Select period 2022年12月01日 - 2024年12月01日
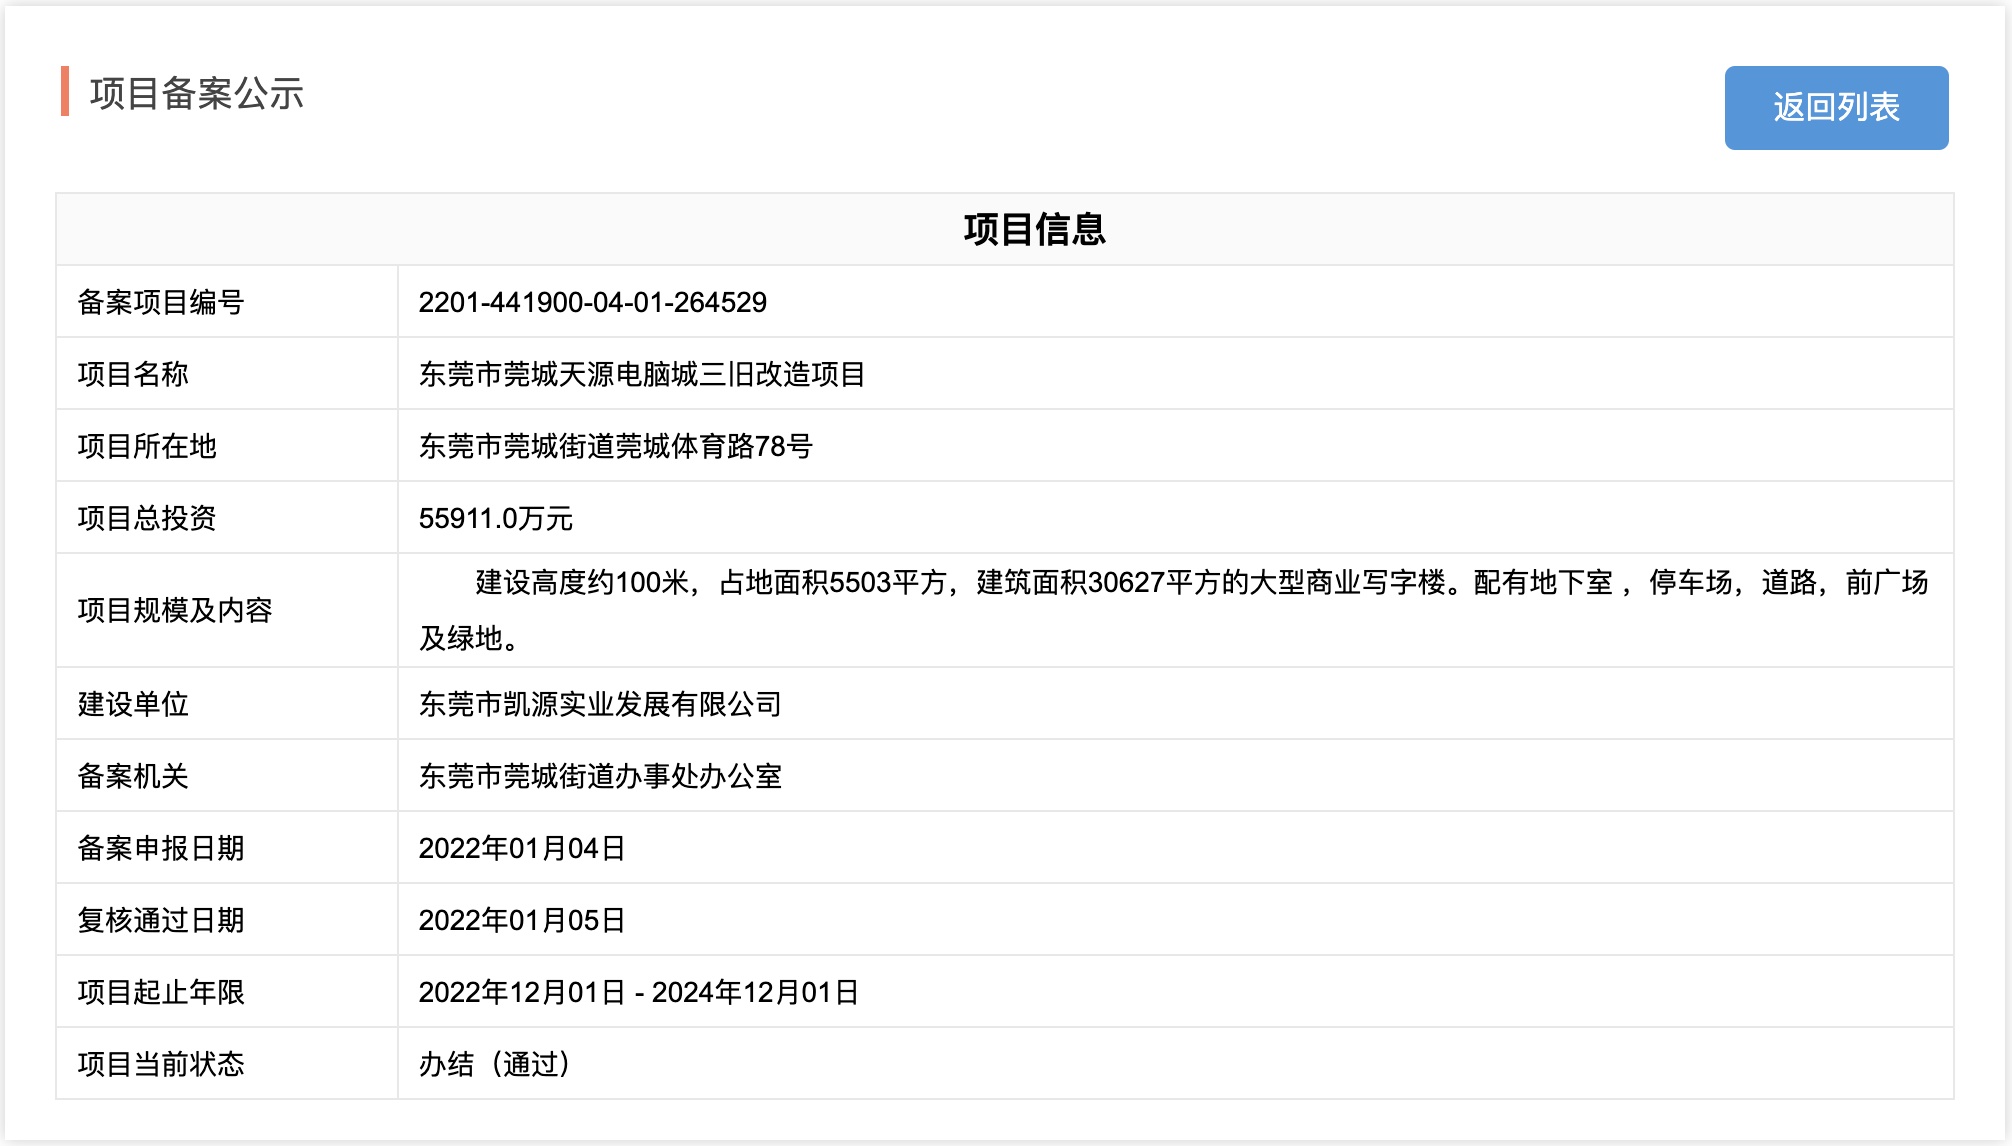The width and height of the screenshot is (2012, 1146). tap(639, 992)
